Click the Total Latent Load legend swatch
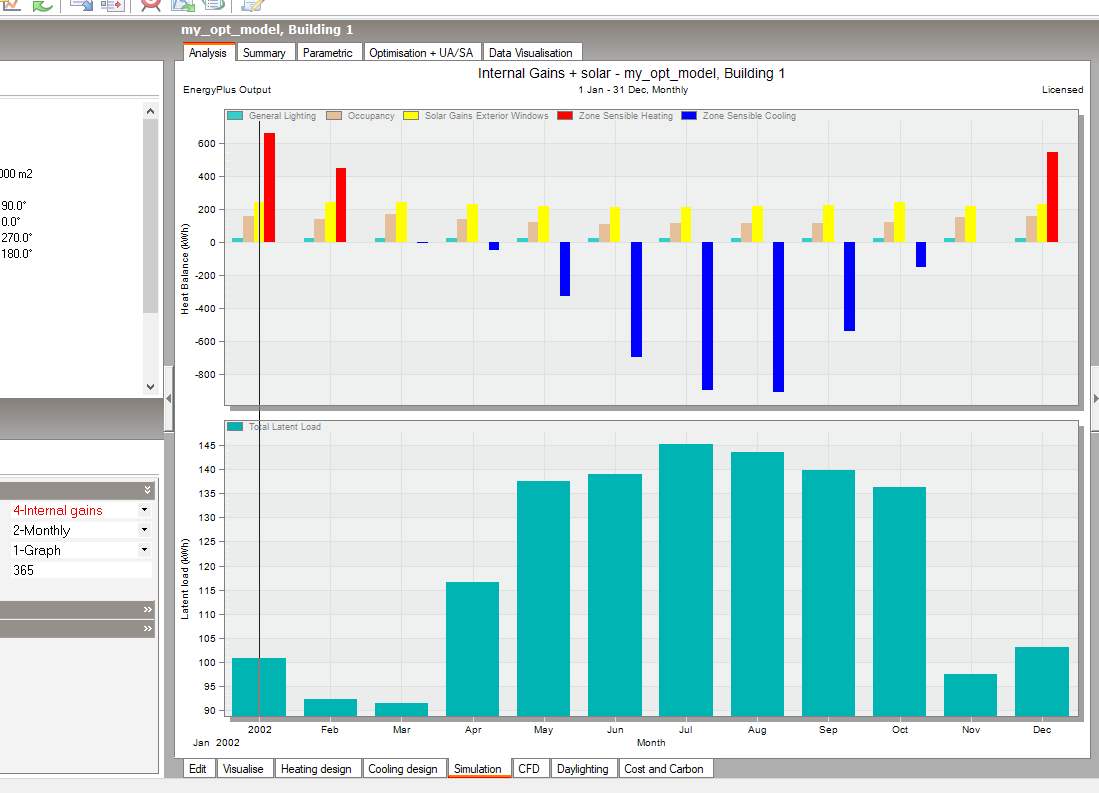 click(x=236, y=426)
